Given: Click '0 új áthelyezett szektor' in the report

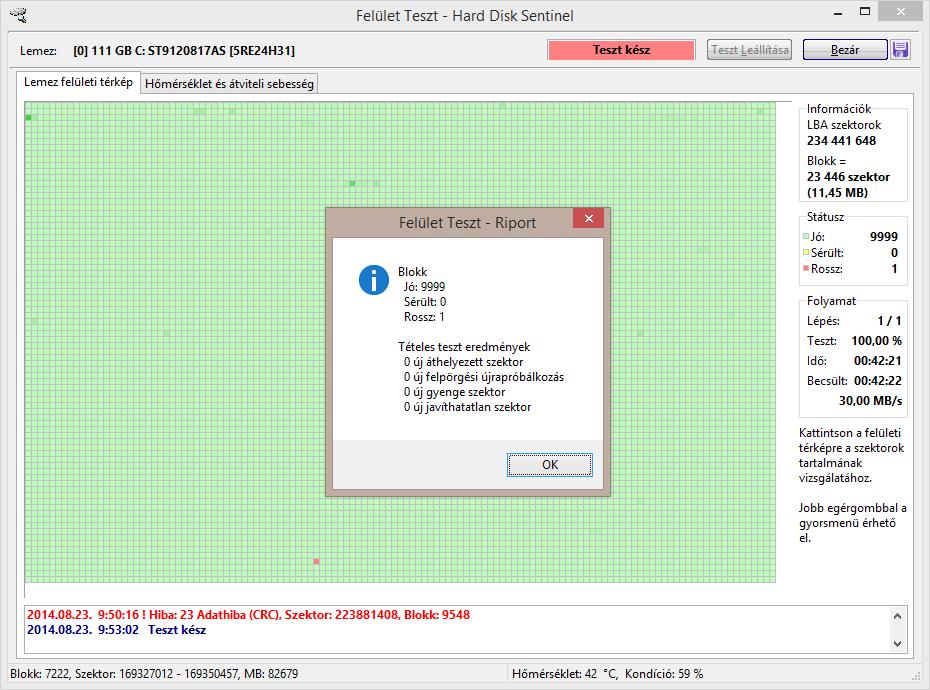Looking at the screenshot, I should pos(463,362).
